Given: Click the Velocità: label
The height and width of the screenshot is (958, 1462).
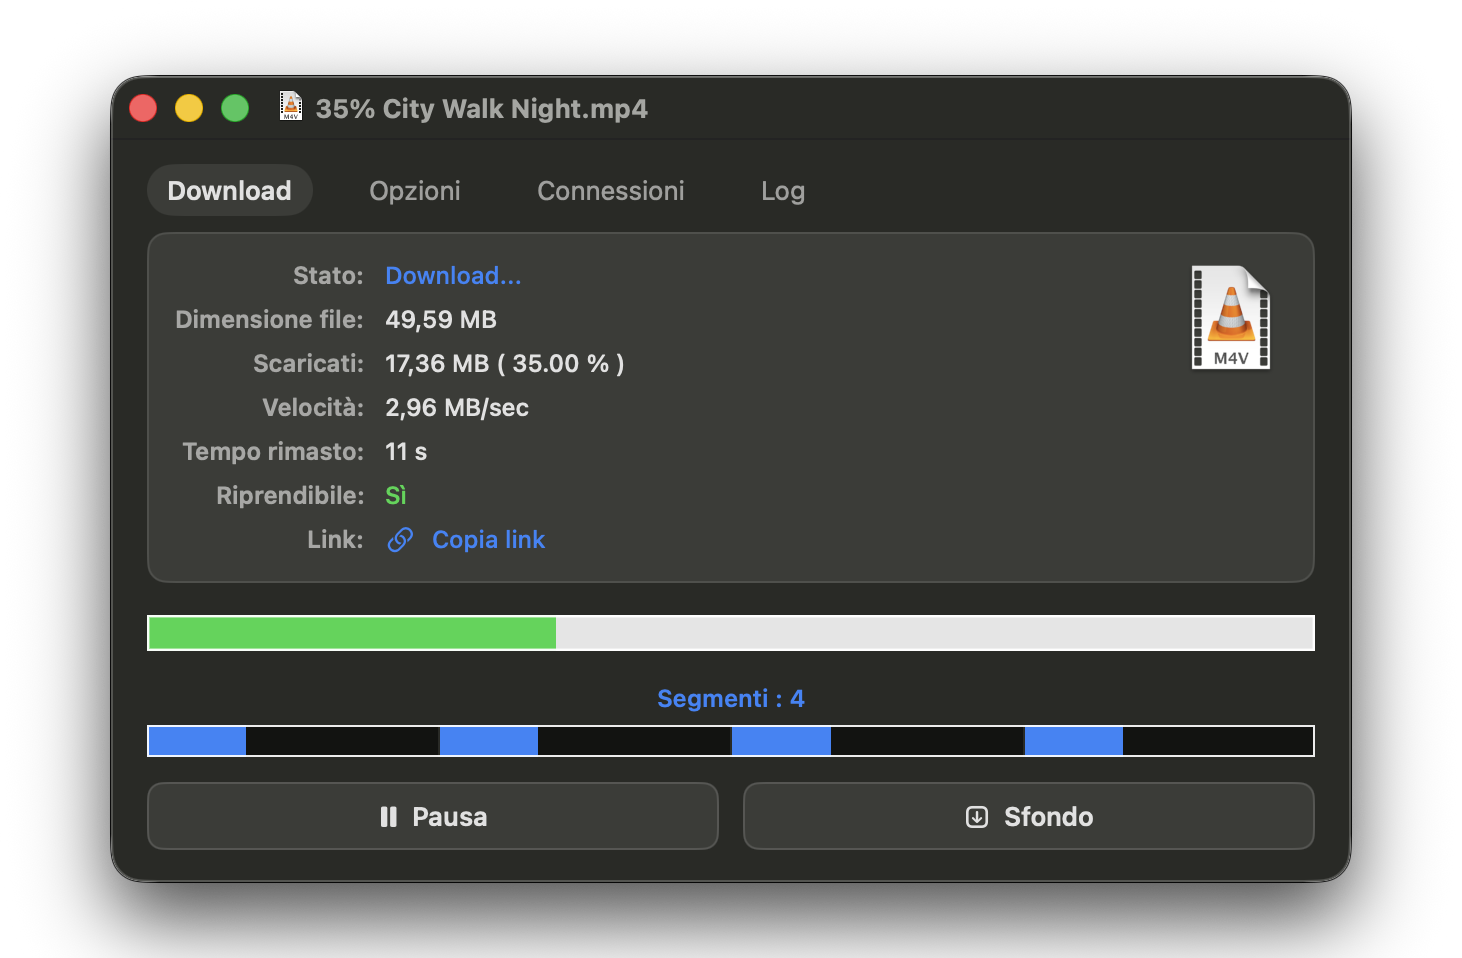Looking at the screenshot, I should point(313,408).
